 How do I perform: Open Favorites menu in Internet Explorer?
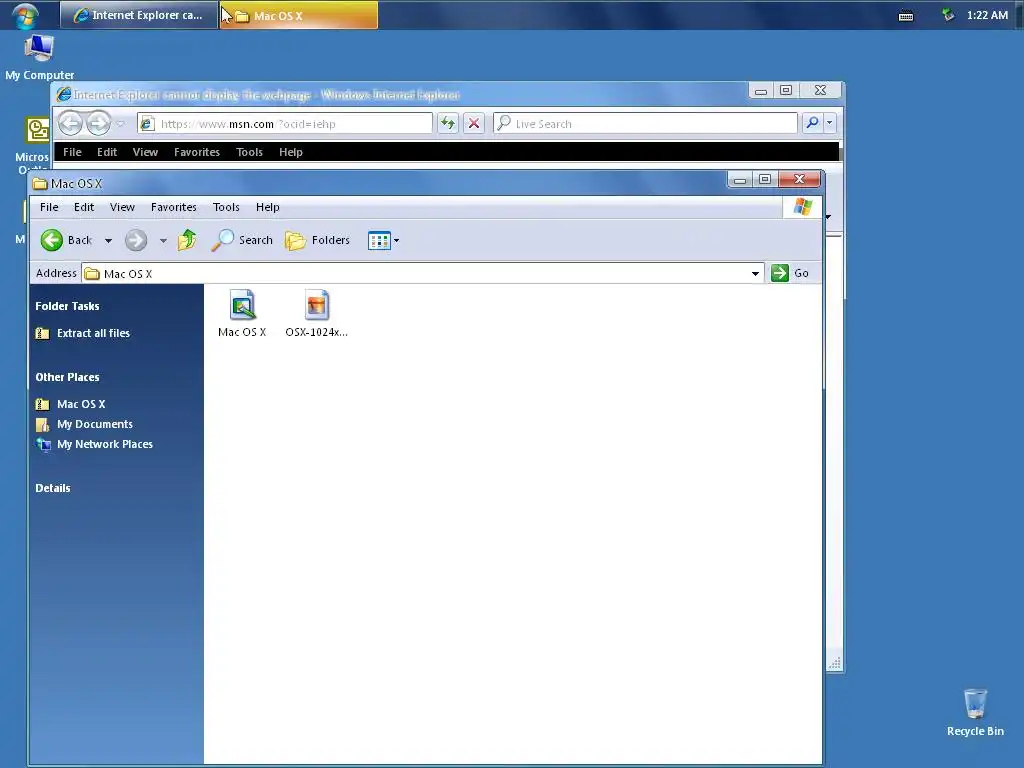tap(197, 152)
